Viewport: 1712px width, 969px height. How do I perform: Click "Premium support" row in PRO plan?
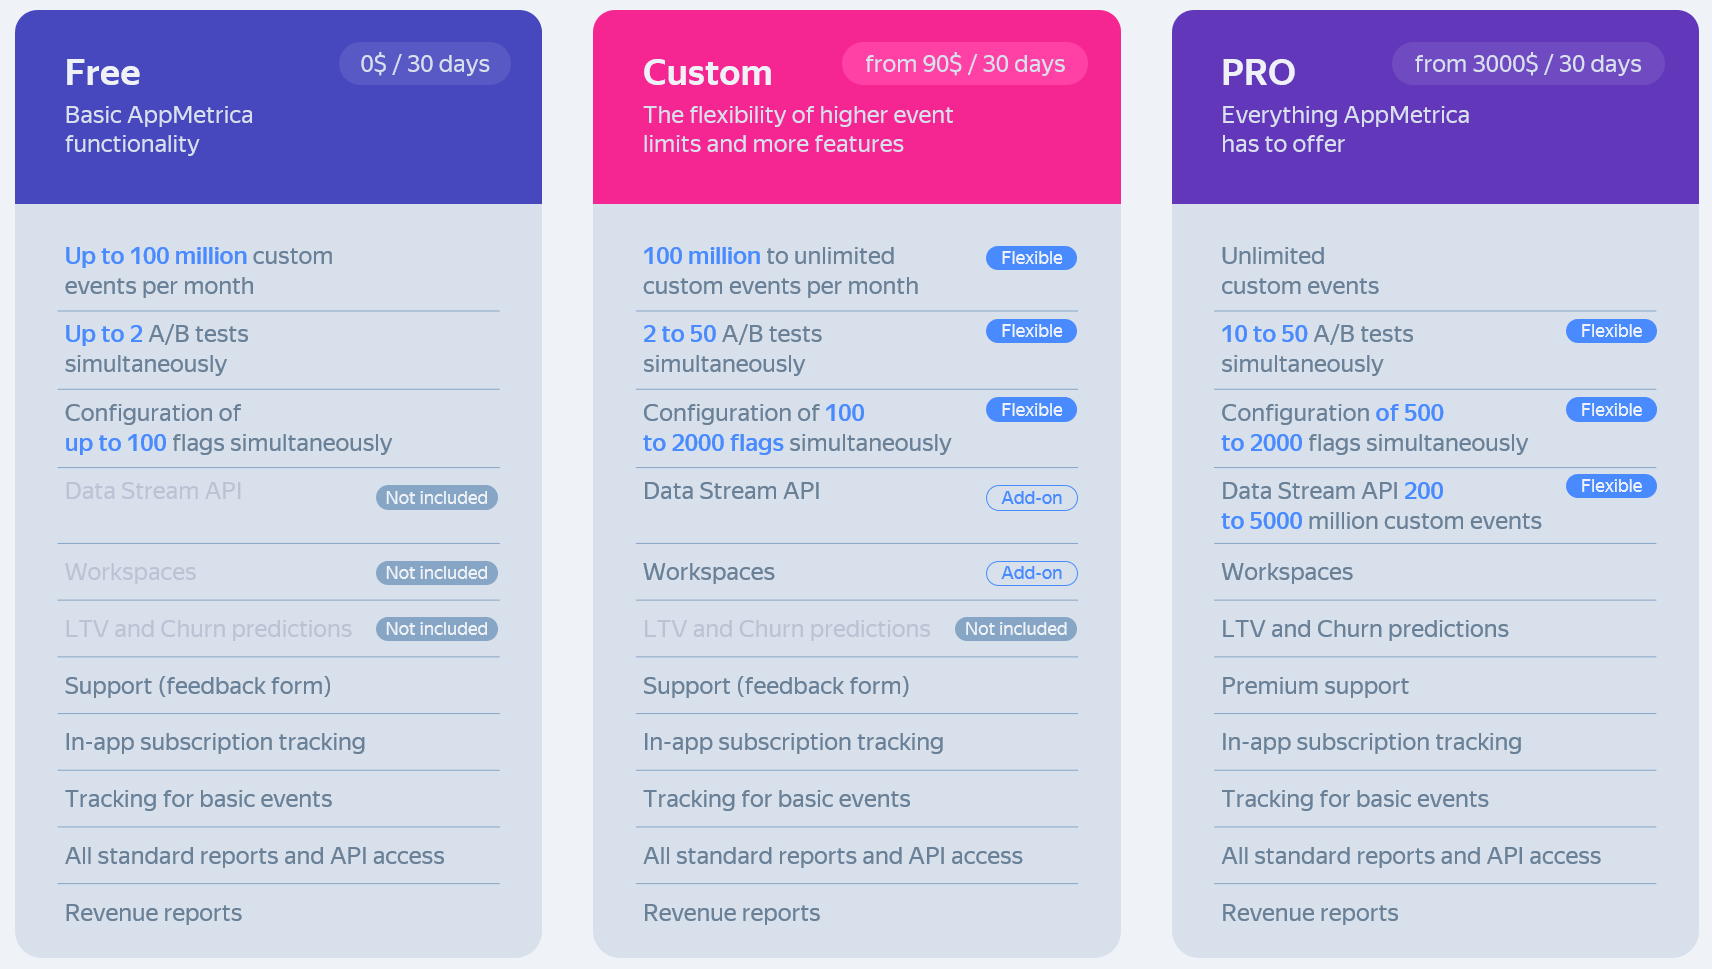point(1314,686)
